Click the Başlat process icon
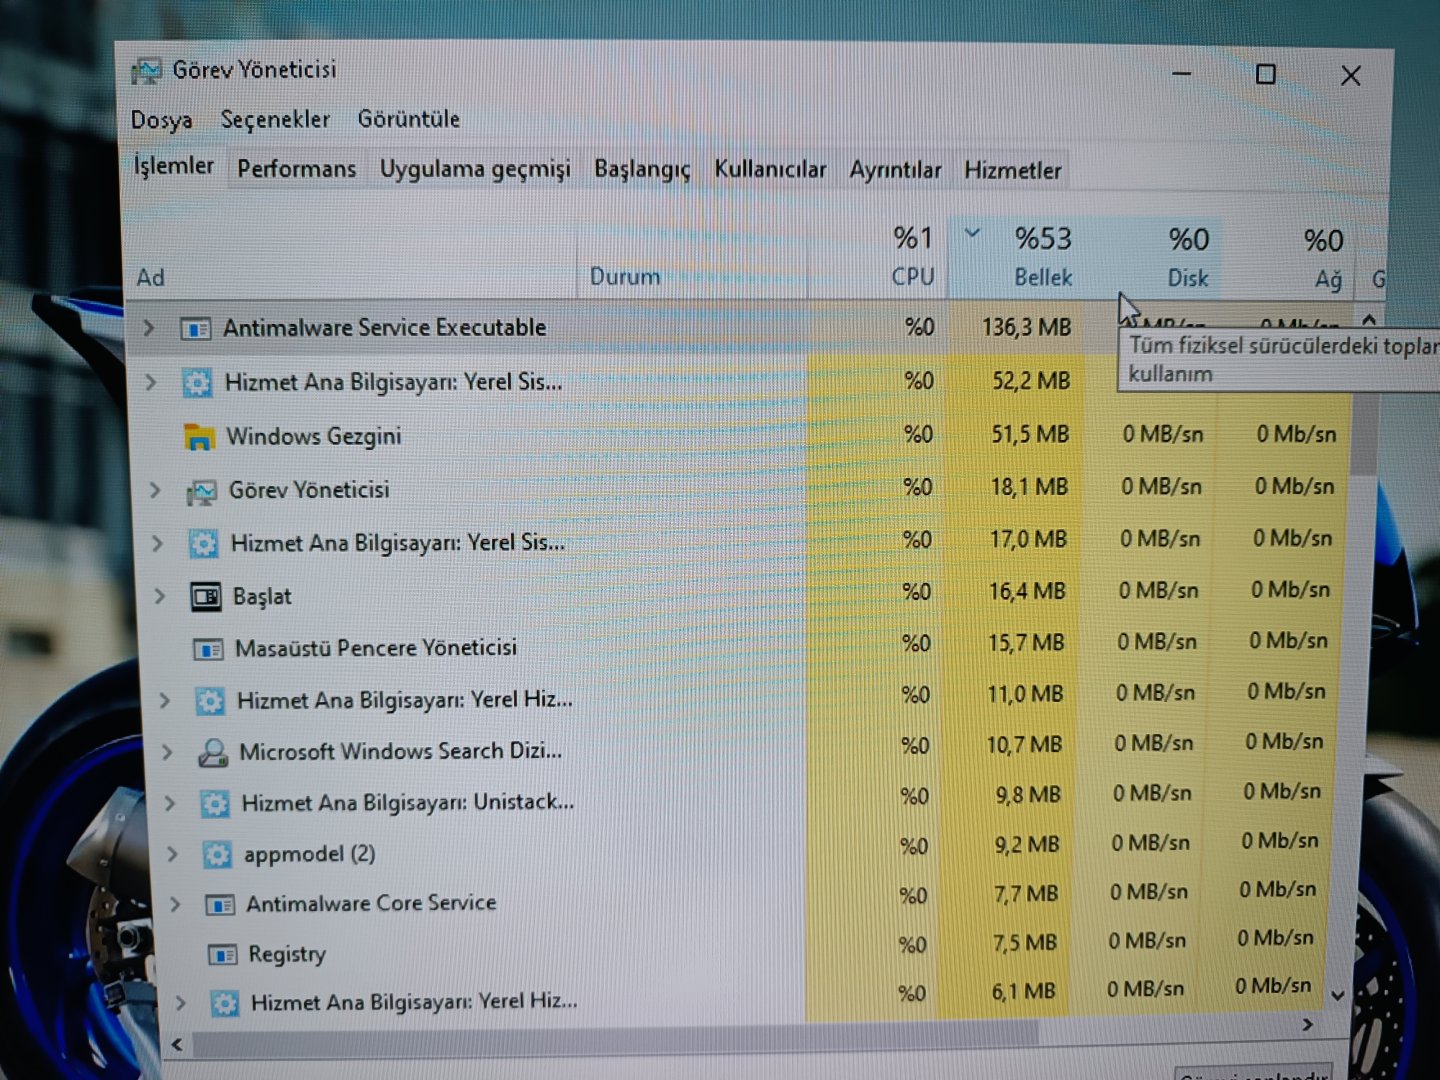Screen dimensions: 1440x1080 tap(205, 597)
